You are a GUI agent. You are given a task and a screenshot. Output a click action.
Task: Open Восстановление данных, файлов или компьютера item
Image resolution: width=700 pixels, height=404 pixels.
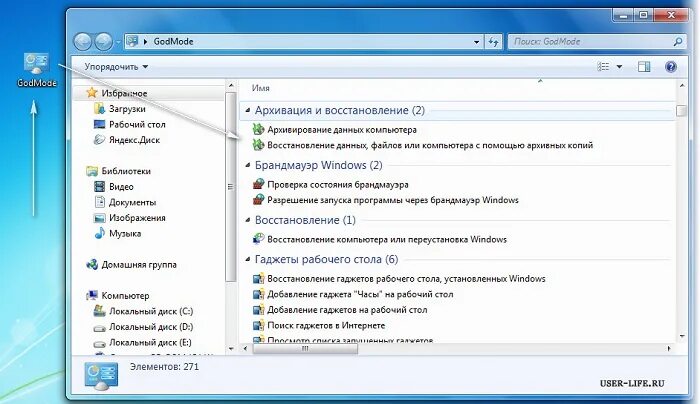(x=430, y=146)
